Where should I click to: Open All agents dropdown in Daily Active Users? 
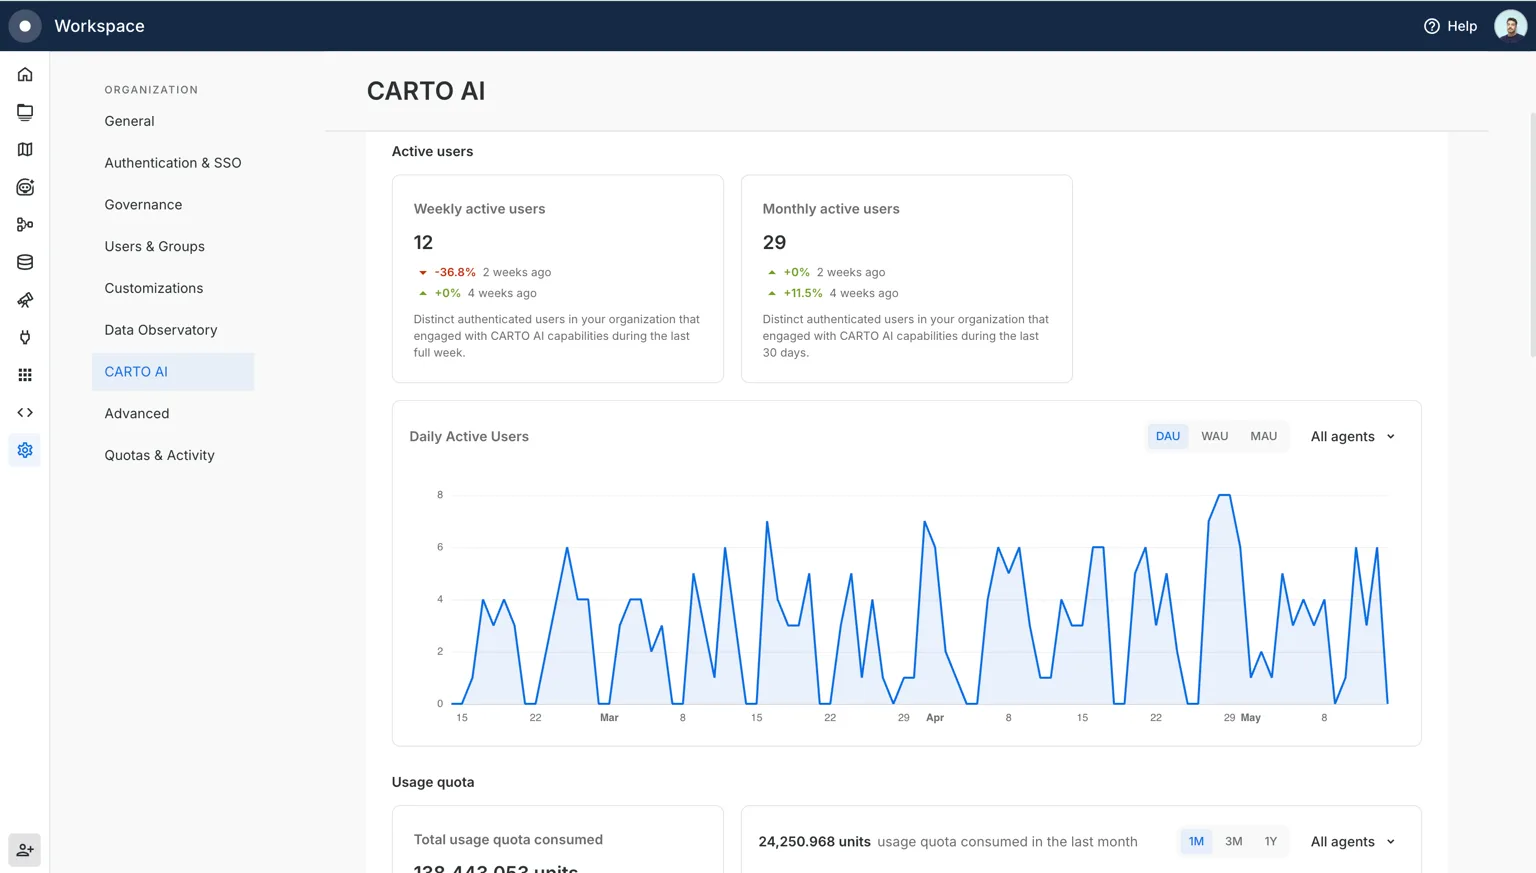point(1352,436)
